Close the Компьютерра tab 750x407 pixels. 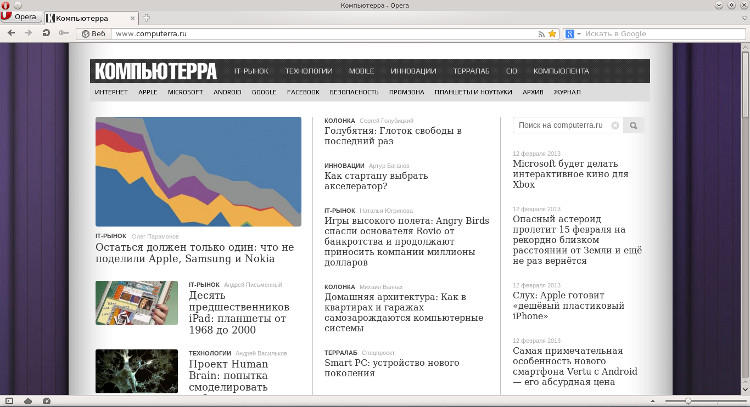(132, 18)
